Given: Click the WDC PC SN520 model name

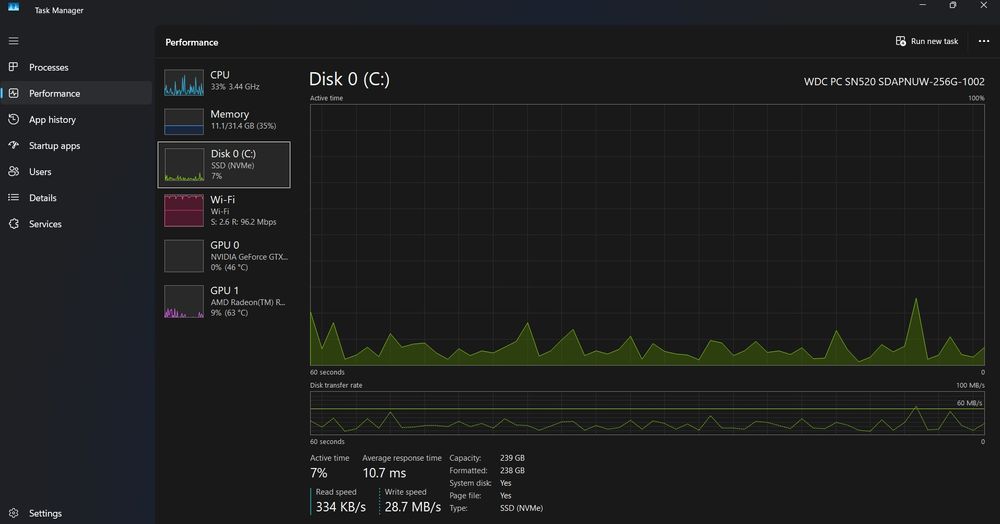Looking at the screenshot, I should pyautogui.click(x=894, y=82).
